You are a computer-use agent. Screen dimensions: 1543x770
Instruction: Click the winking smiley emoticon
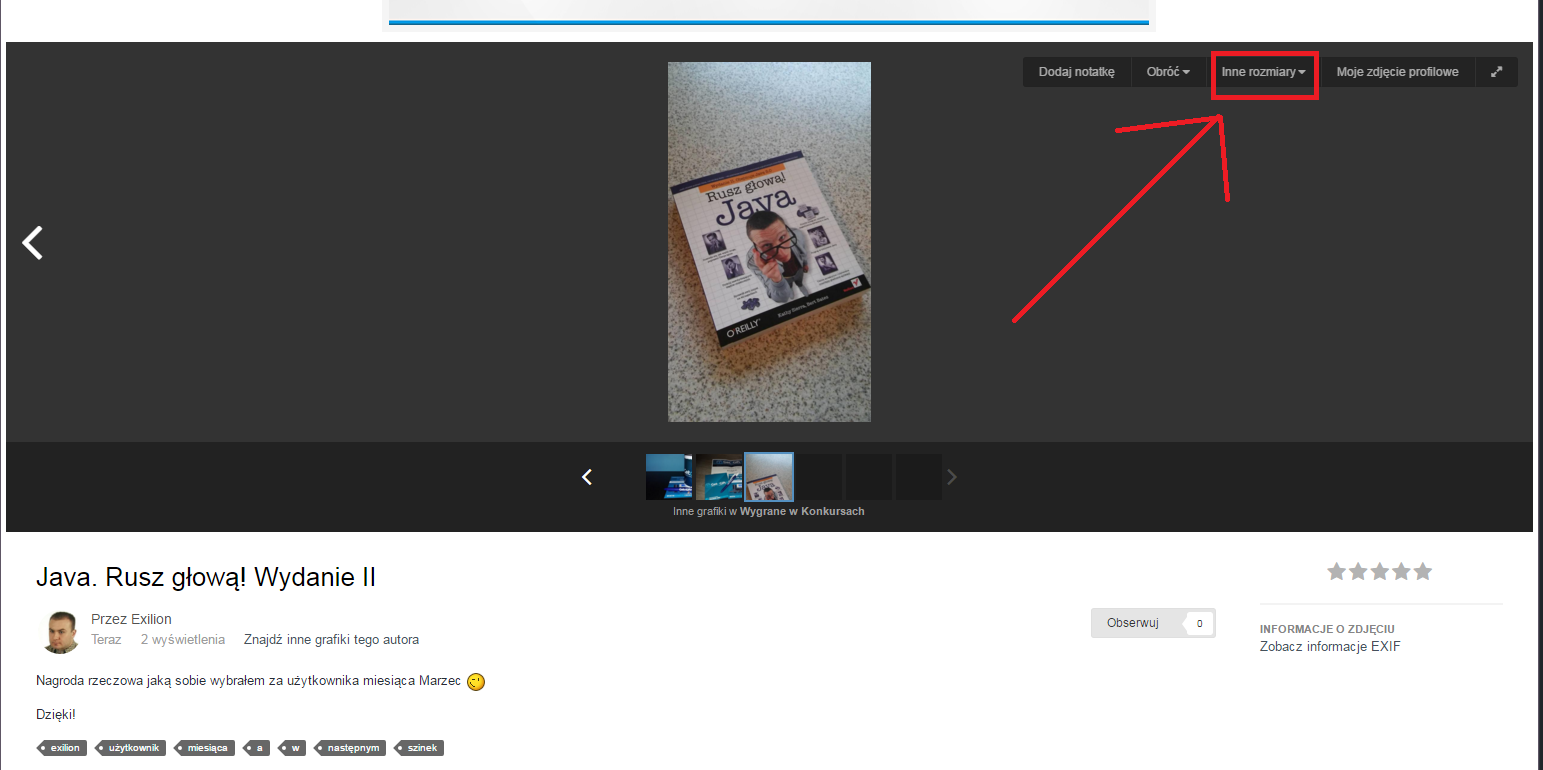coord(476,682)
